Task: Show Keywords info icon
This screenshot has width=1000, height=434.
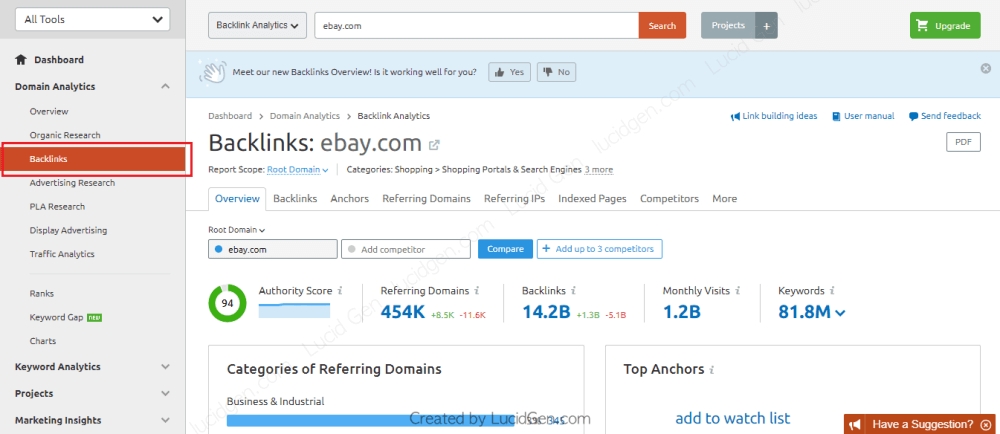Action: (x=832, y=291)
